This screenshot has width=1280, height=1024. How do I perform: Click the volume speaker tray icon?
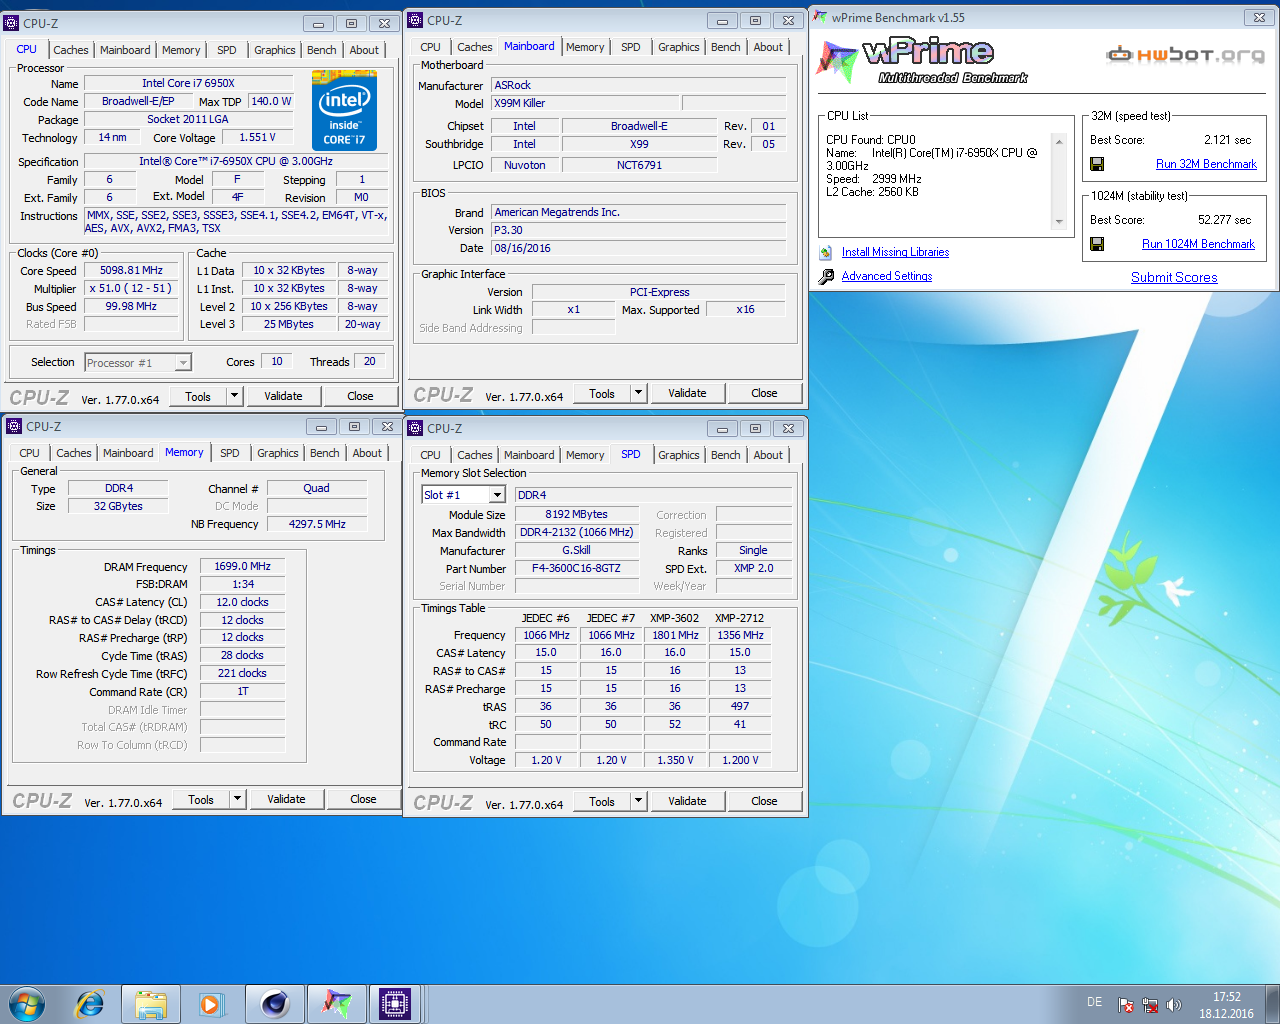point(1174,1005)
